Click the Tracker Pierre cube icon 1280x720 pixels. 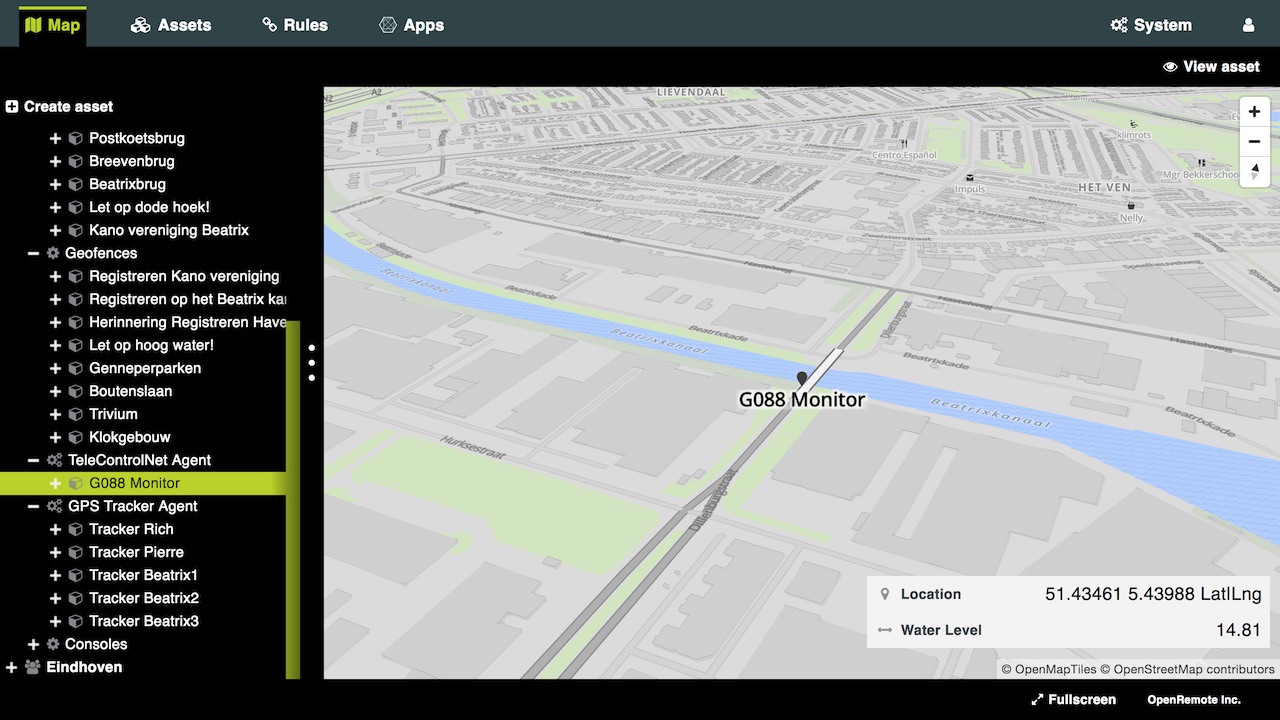coord(75,552)
